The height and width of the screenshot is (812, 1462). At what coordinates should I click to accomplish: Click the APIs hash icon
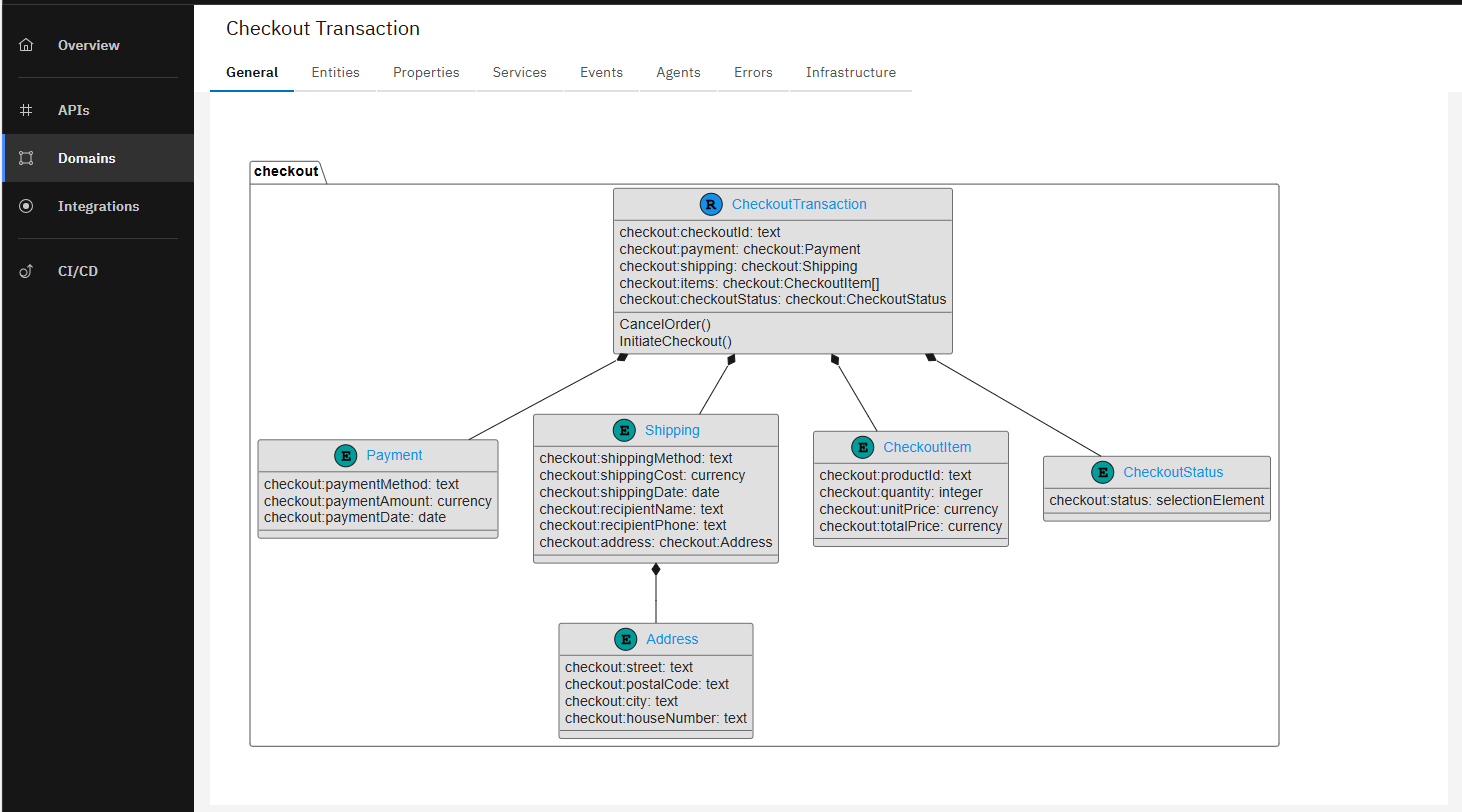tap(26, 110)
